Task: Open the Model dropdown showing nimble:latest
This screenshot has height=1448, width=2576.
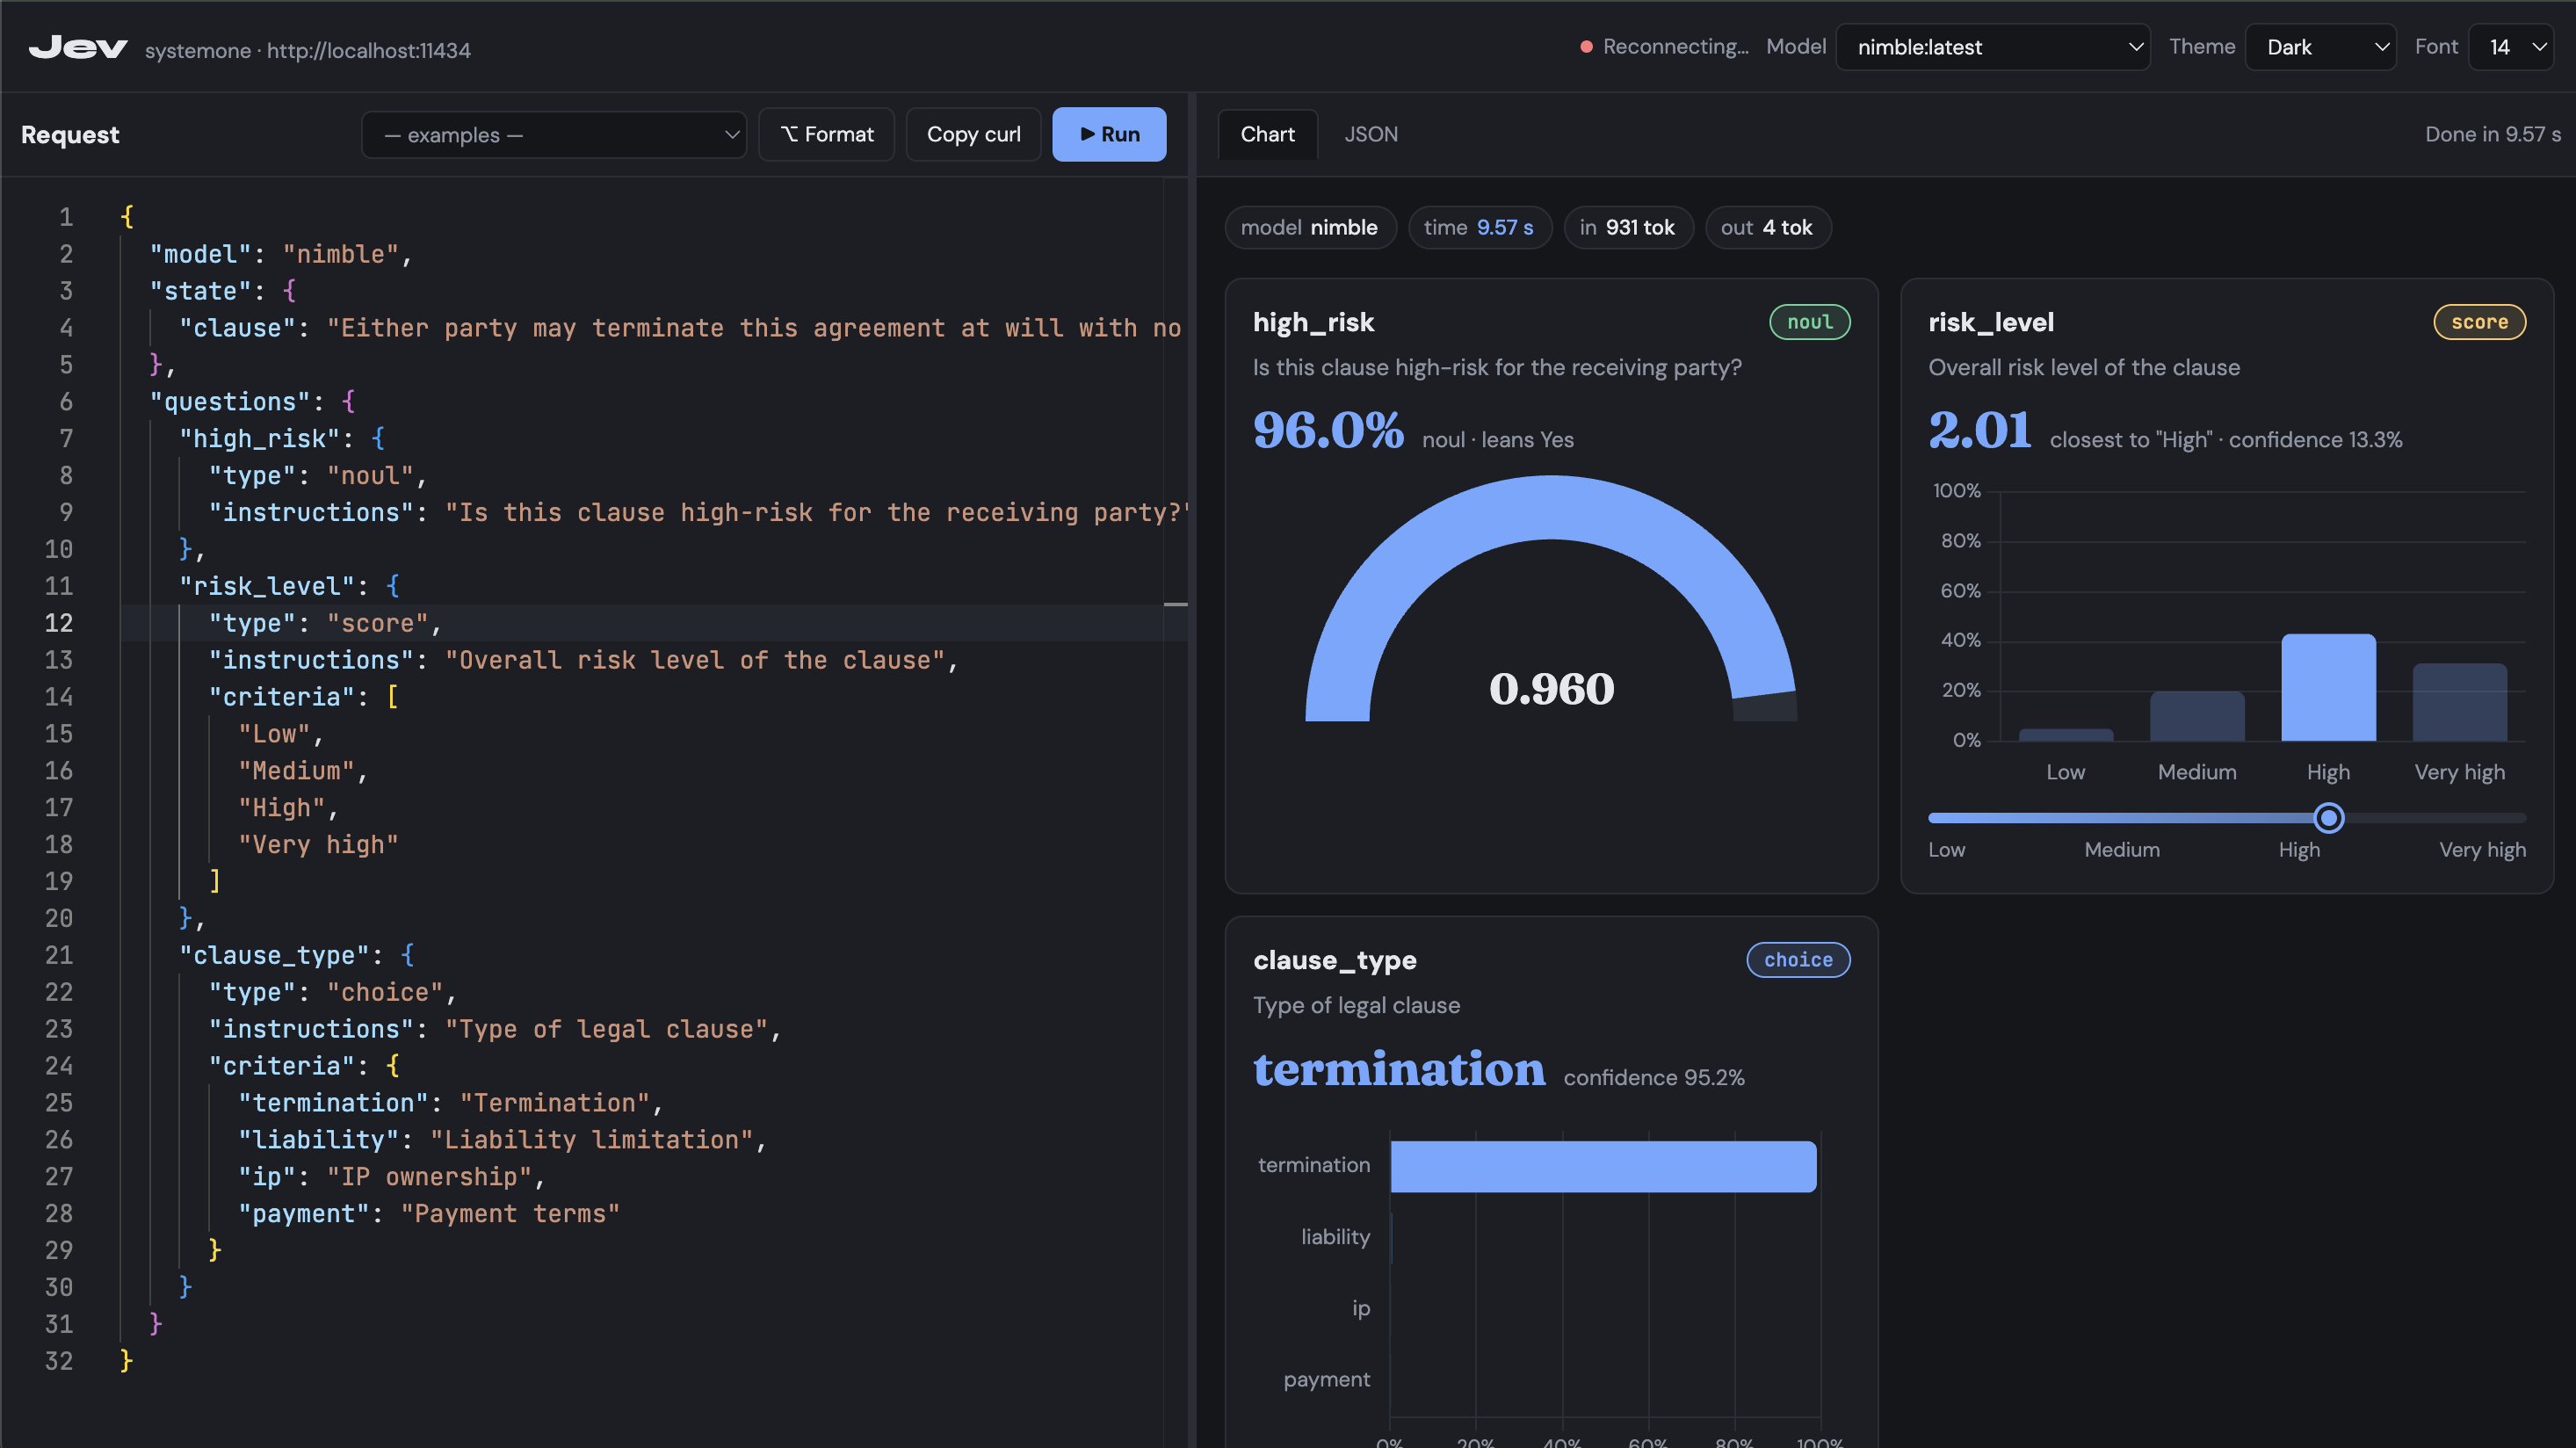Action: [x=1992, y=47]
